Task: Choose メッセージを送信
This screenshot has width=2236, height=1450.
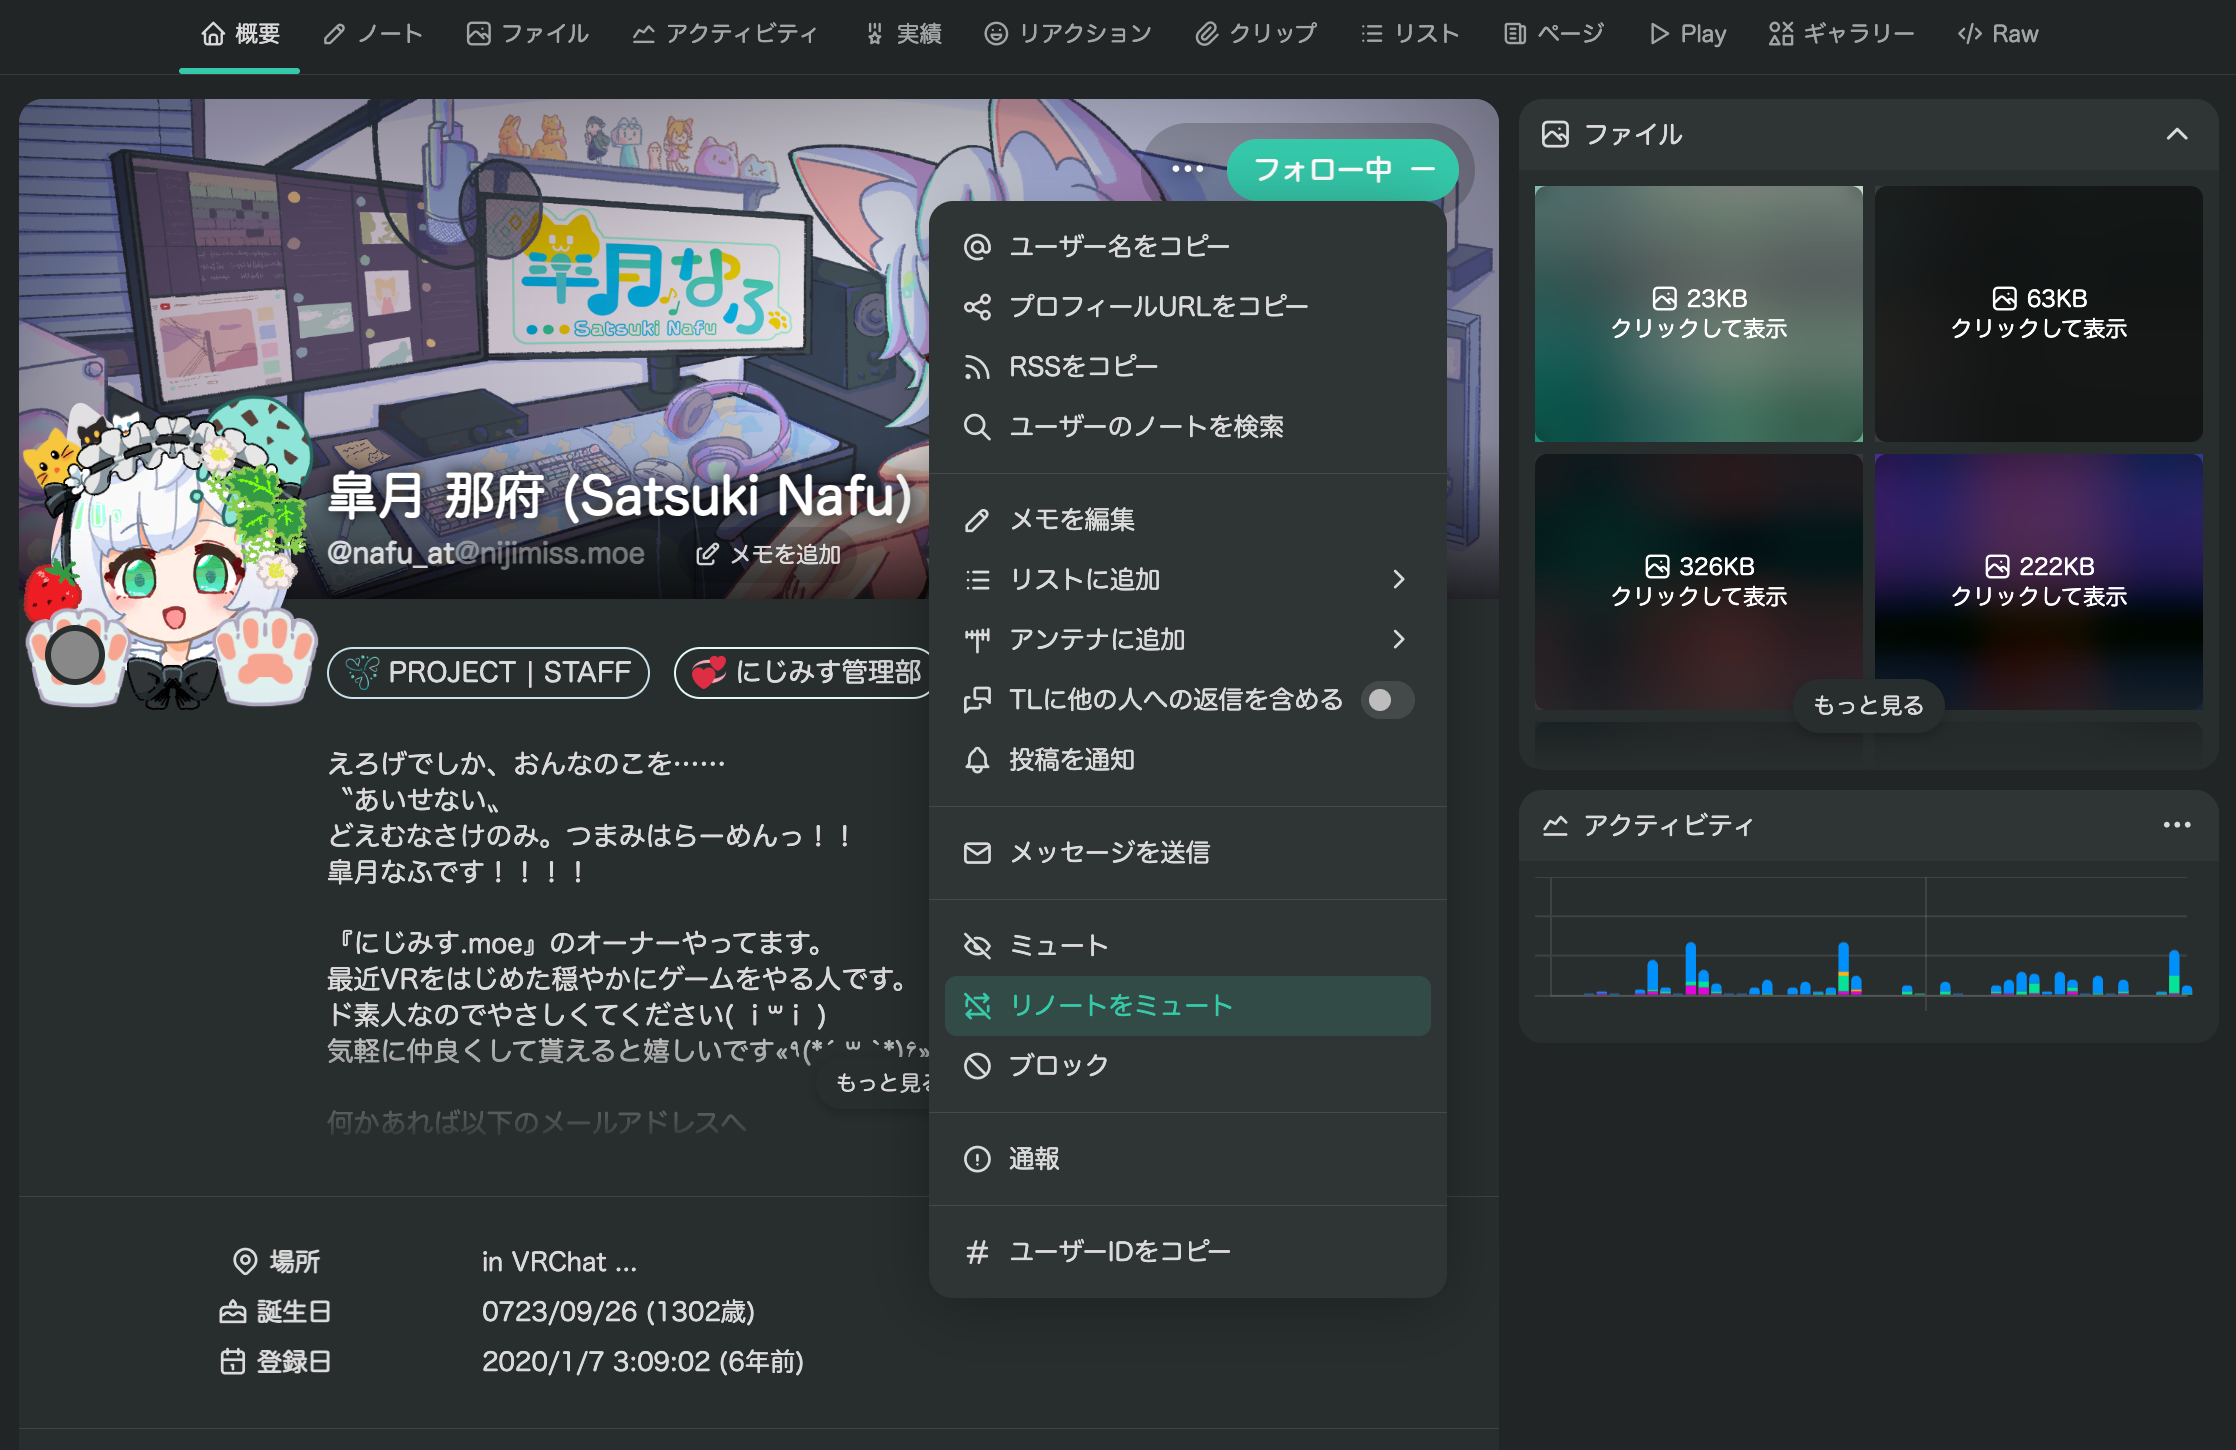Action: (1188, 852)
